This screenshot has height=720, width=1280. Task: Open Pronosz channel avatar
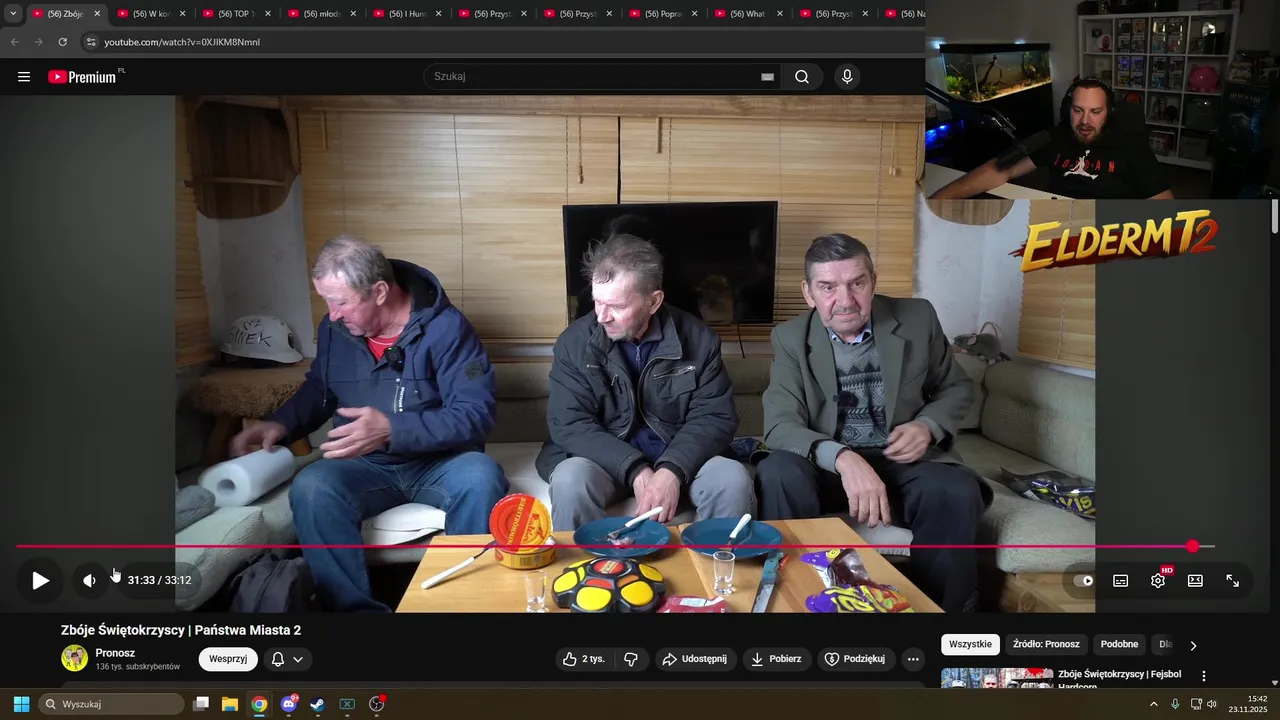(x=74, y=658)
